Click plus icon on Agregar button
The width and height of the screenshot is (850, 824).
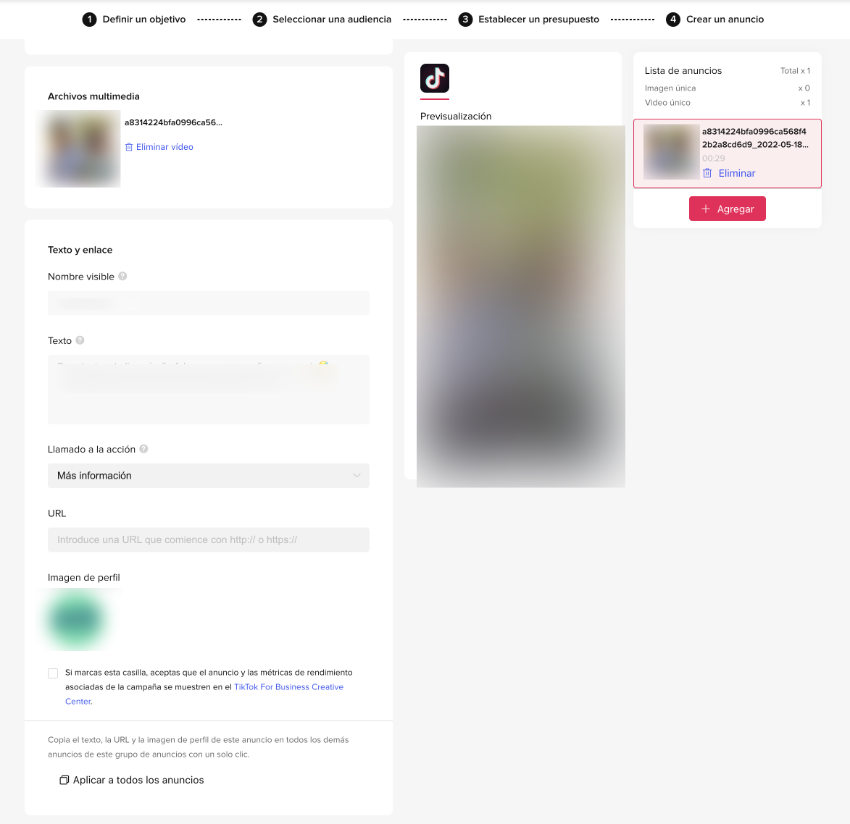pos(705,209)
